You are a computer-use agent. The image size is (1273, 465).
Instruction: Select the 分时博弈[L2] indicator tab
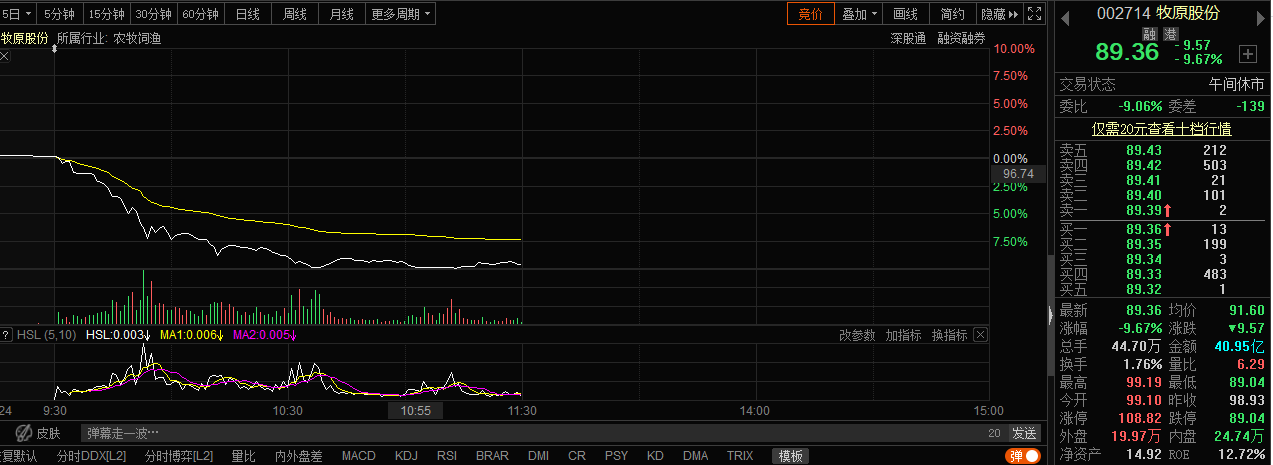pyautogui.click(x=179, y=456)
